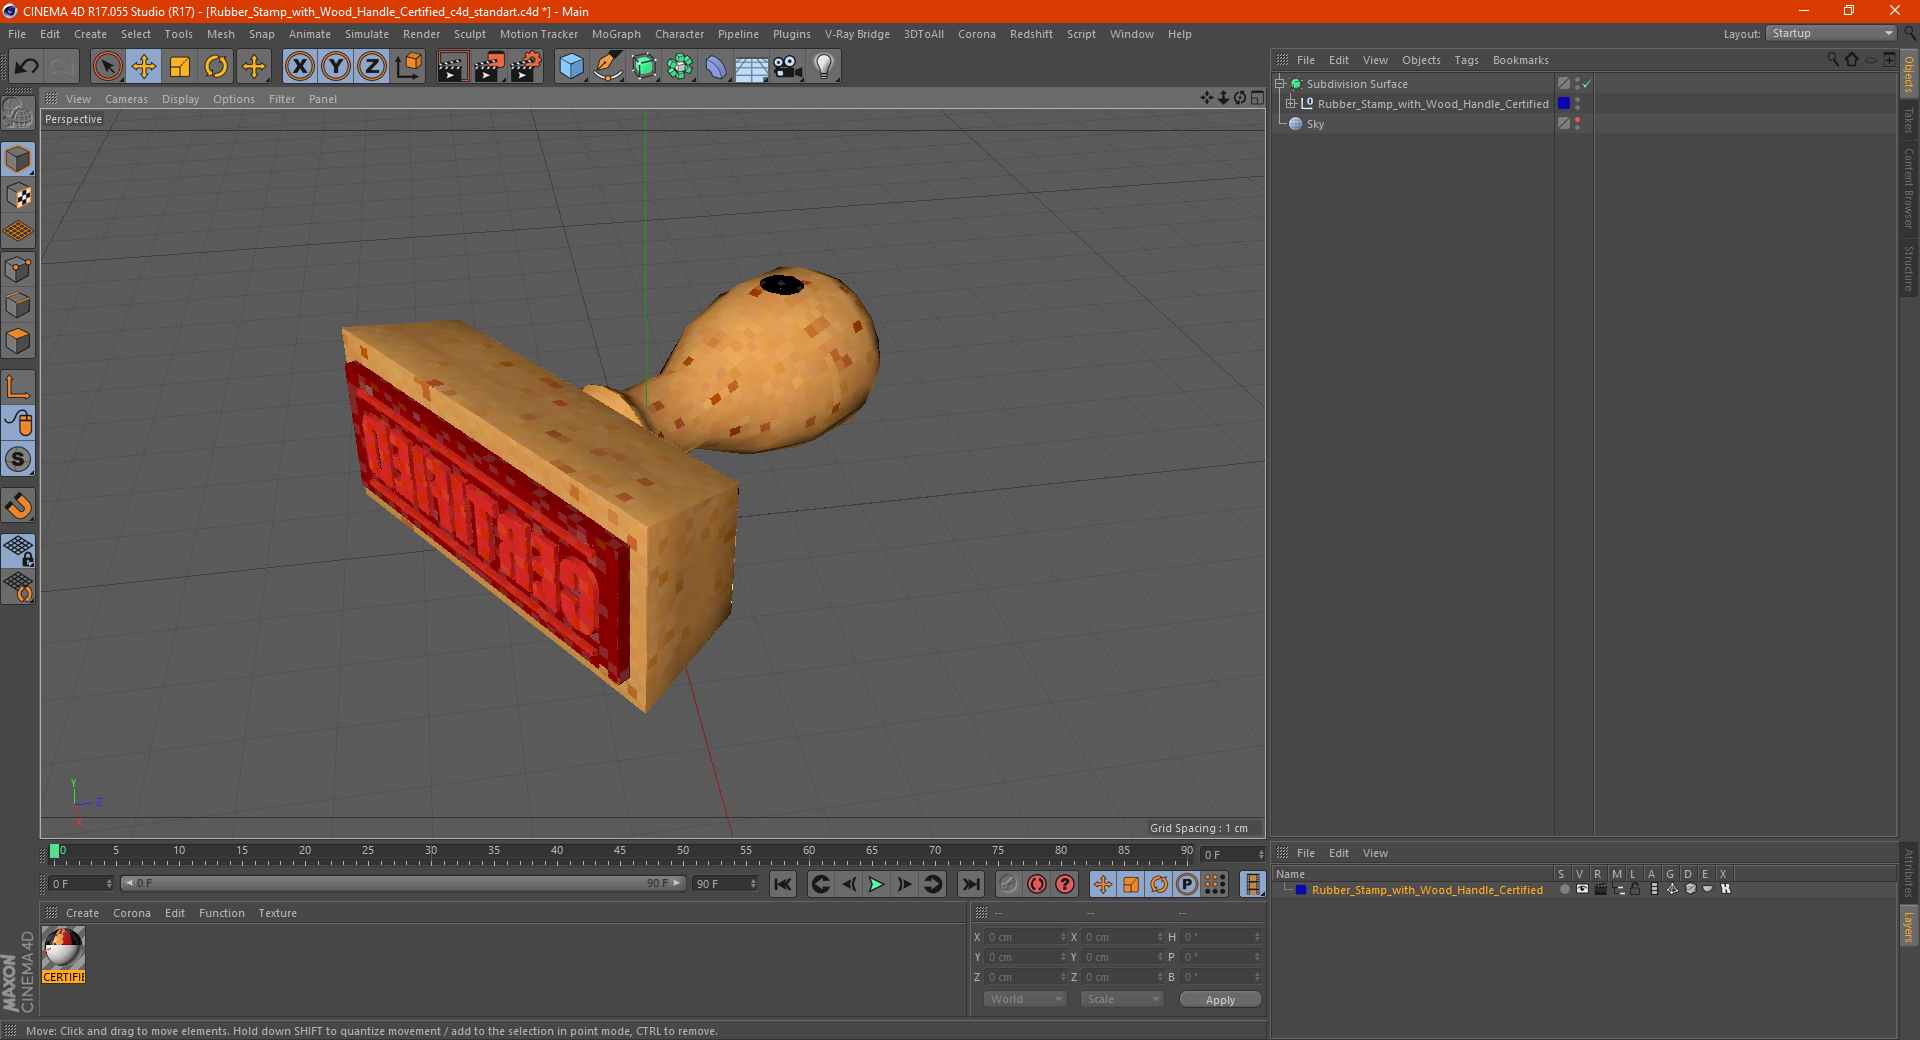Go to start of animation
The width and height of the screenshot is (1920, 1040).
pyautogui.click(x=783, y=884)
